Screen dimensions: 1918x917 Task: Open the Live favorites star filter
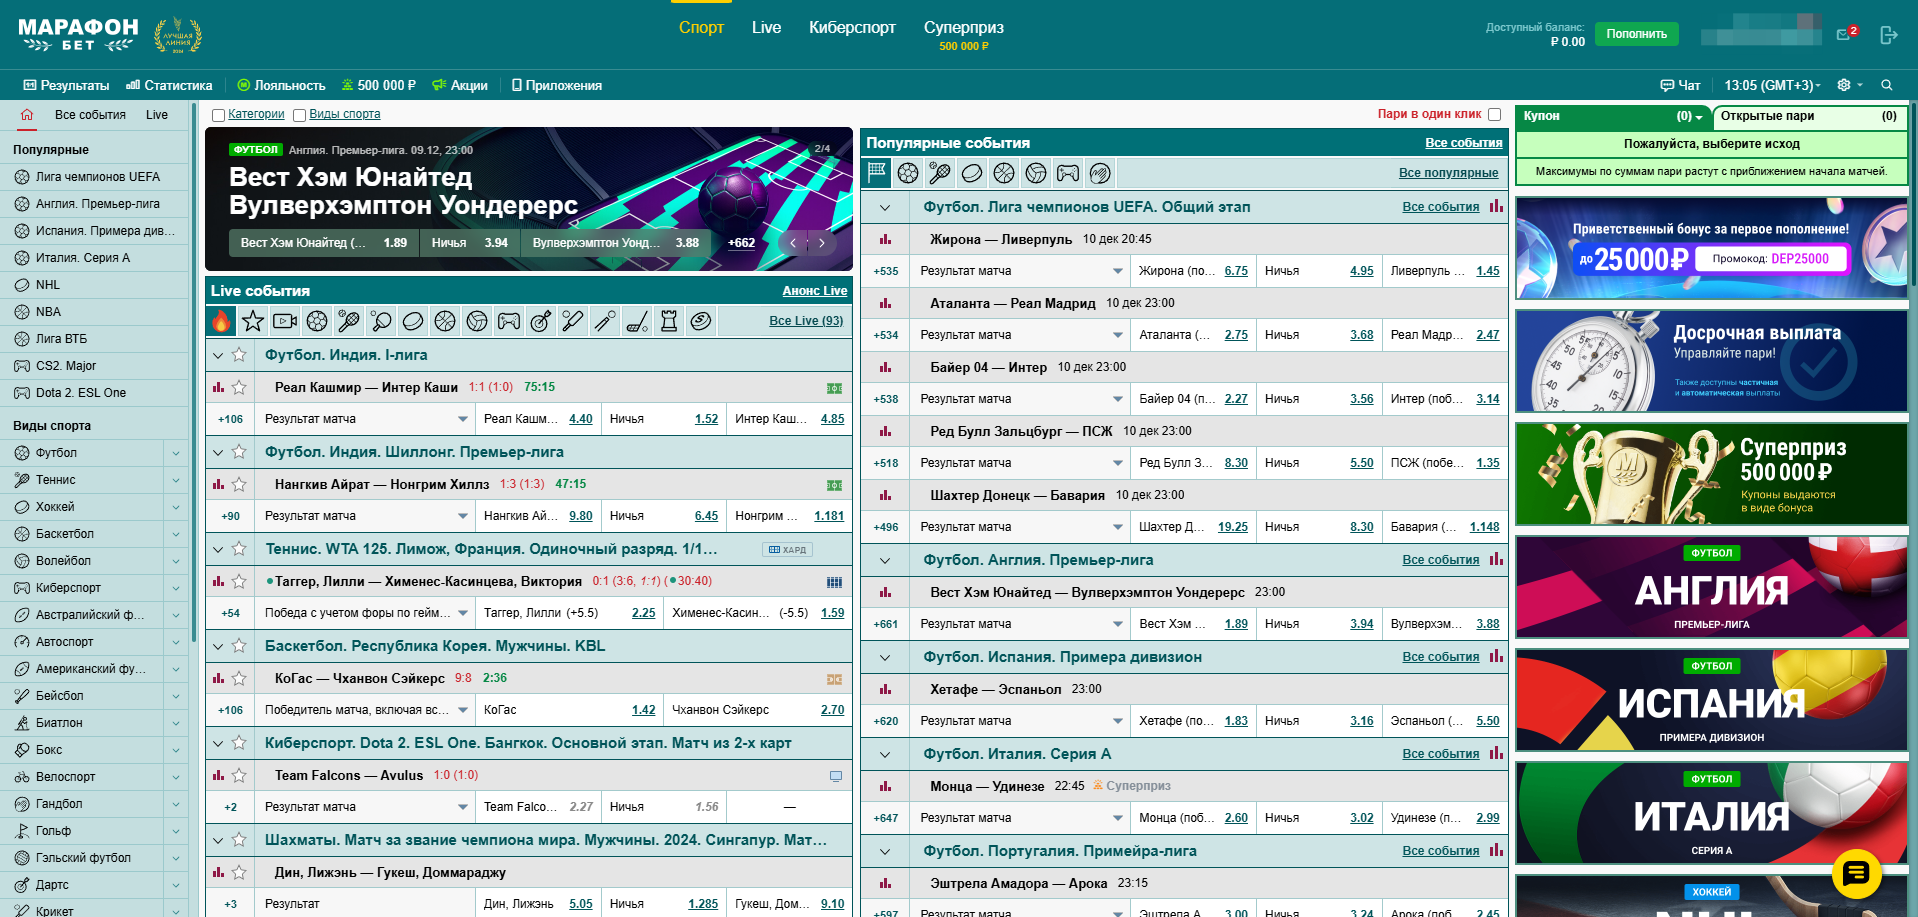click(253, 321)
